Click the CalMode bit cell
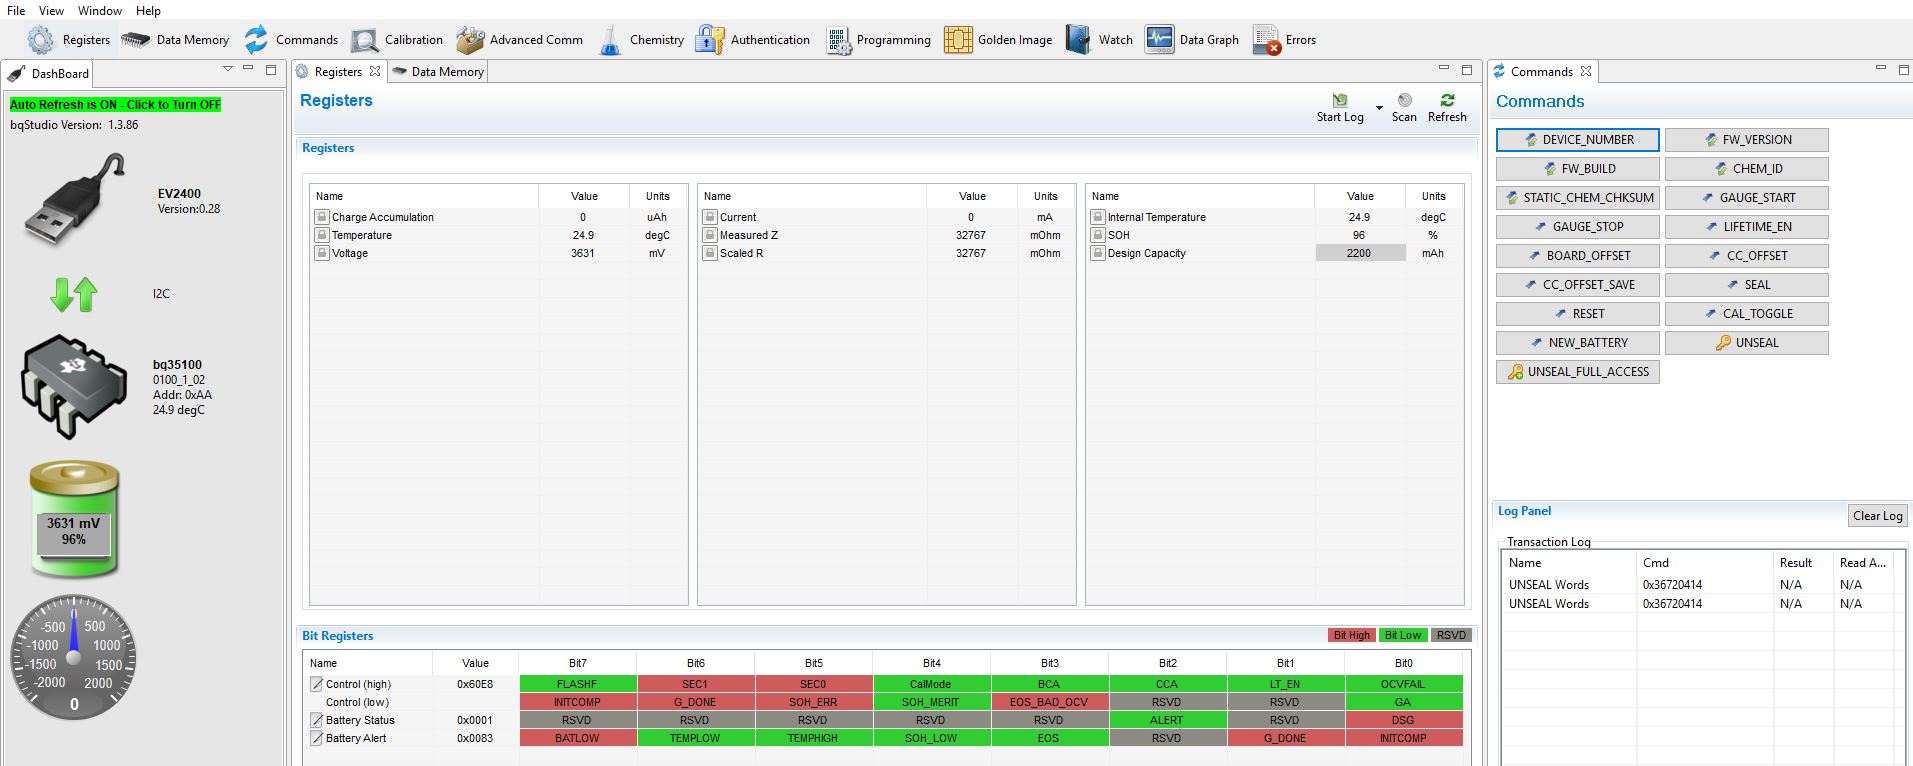 coord(931,684)
